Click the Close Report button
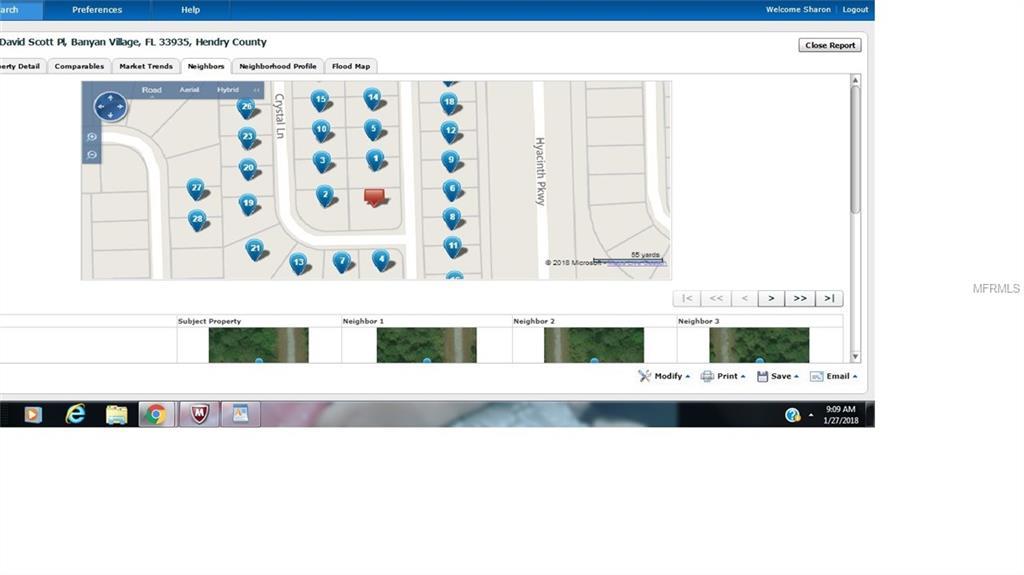This screenshot has height=575, width=1024. [x=830, y=45]
